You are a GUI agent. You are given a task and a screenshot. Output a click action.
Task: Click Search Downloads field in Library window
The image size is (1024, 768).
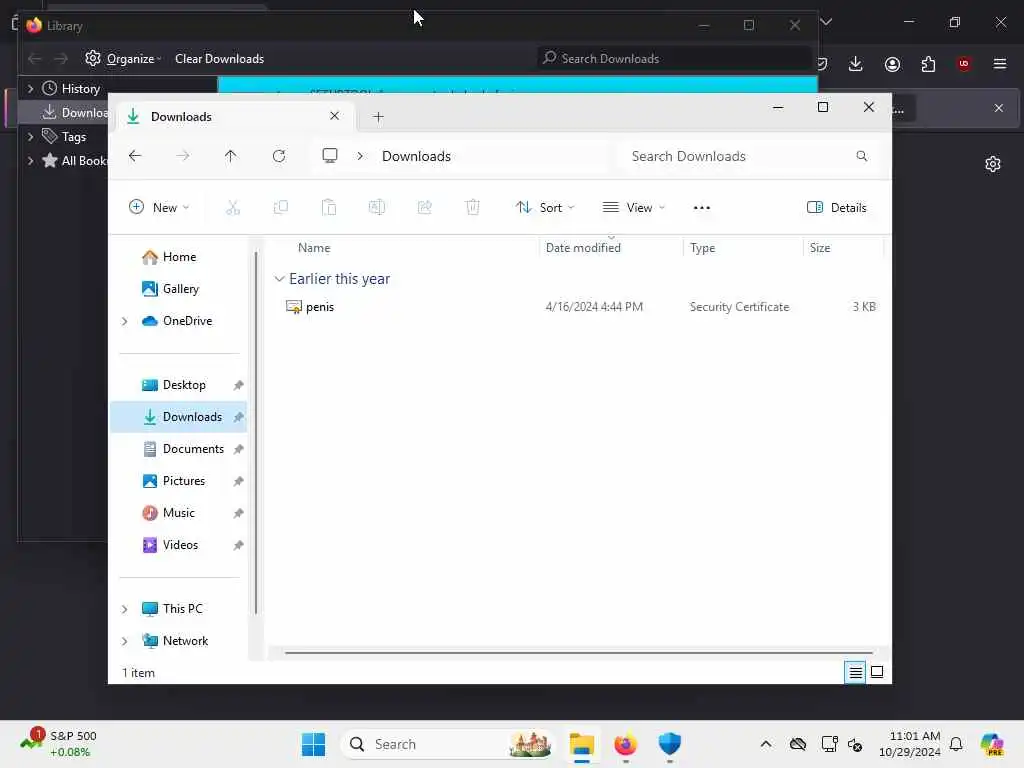673,59
